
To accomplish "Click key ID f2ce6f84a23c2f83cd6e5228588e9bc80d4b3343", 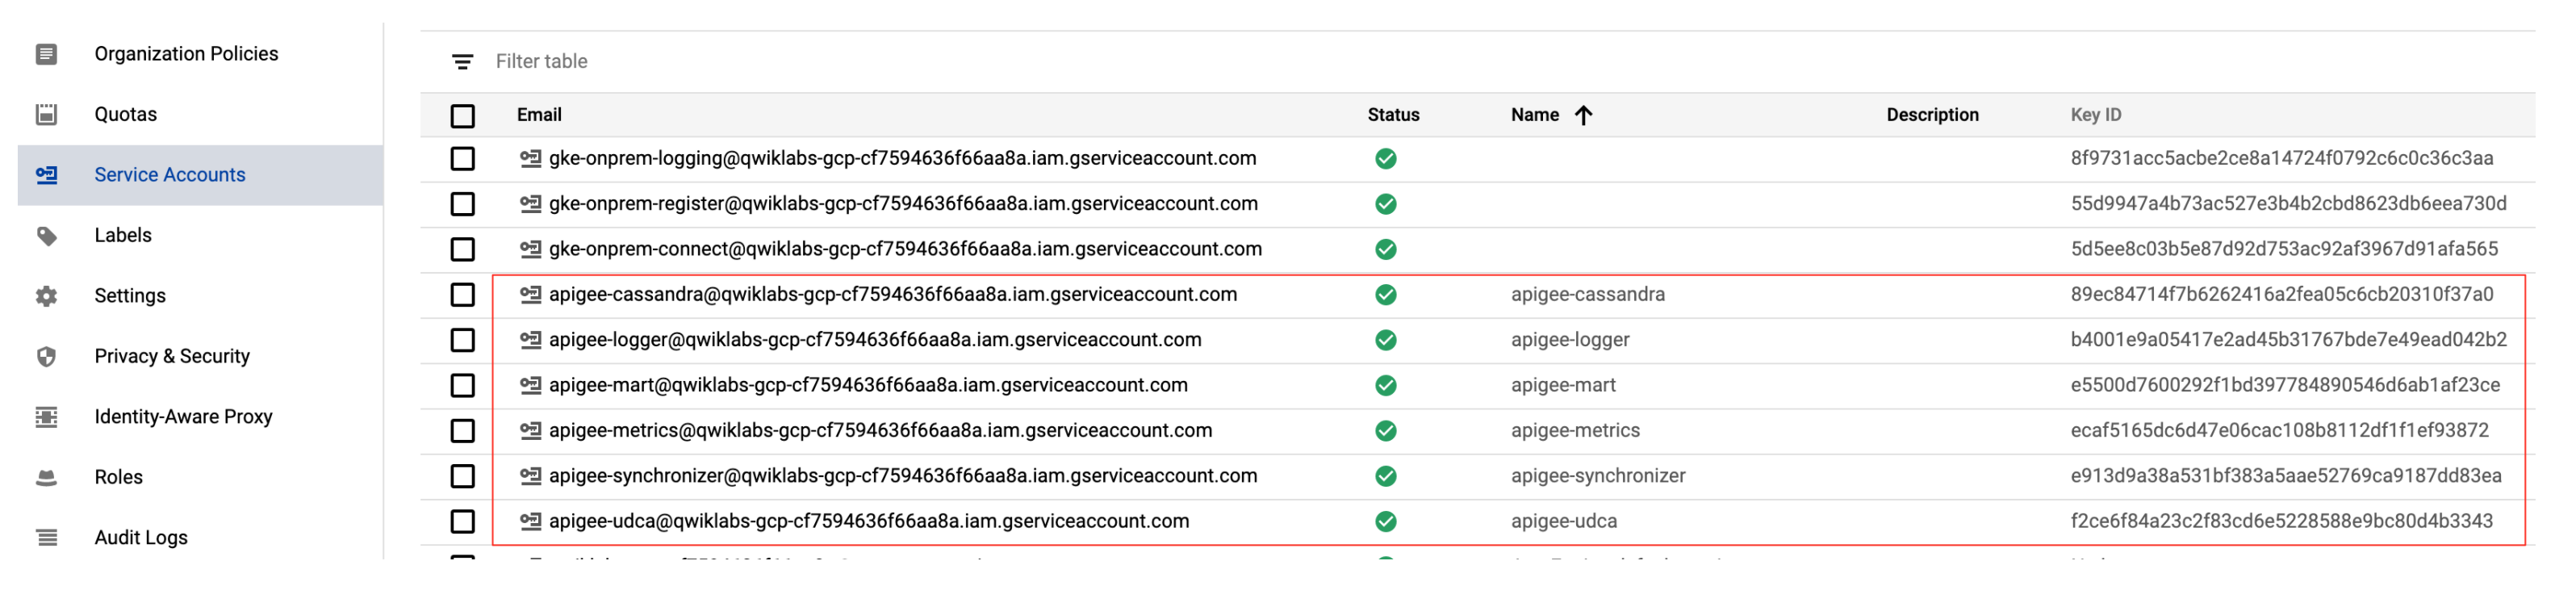I will tap(2281, 521).
